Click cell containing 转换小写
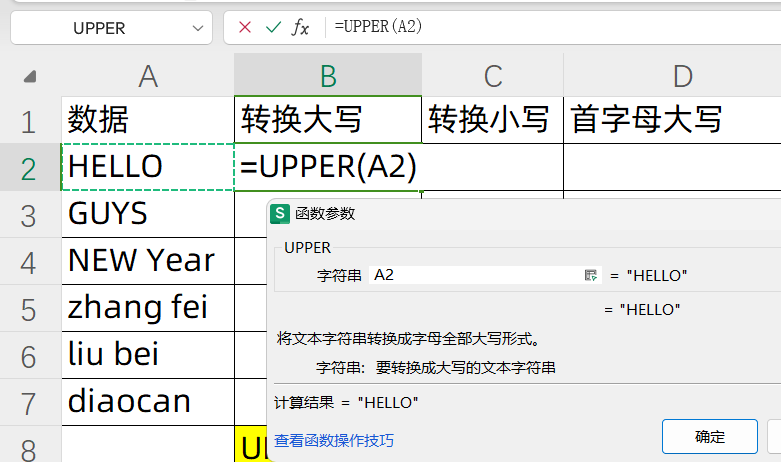 pos(493,120)
